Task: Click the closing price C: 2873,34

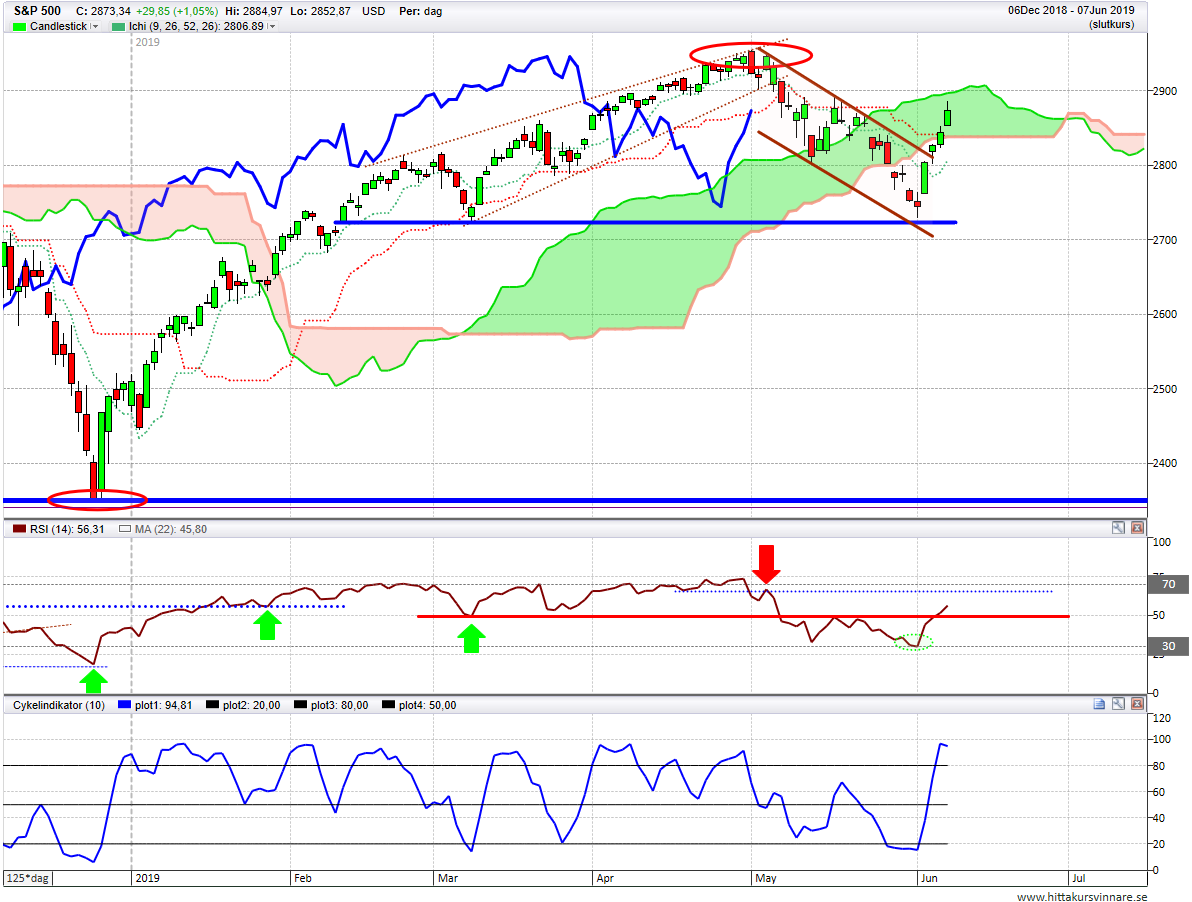Action: (103, 11)
